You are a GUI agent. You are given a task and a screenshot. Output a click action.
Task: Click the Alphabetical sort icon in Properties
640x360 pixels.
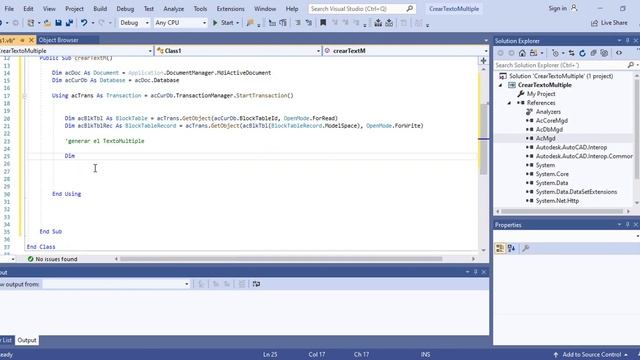click(x=511, y=248)
